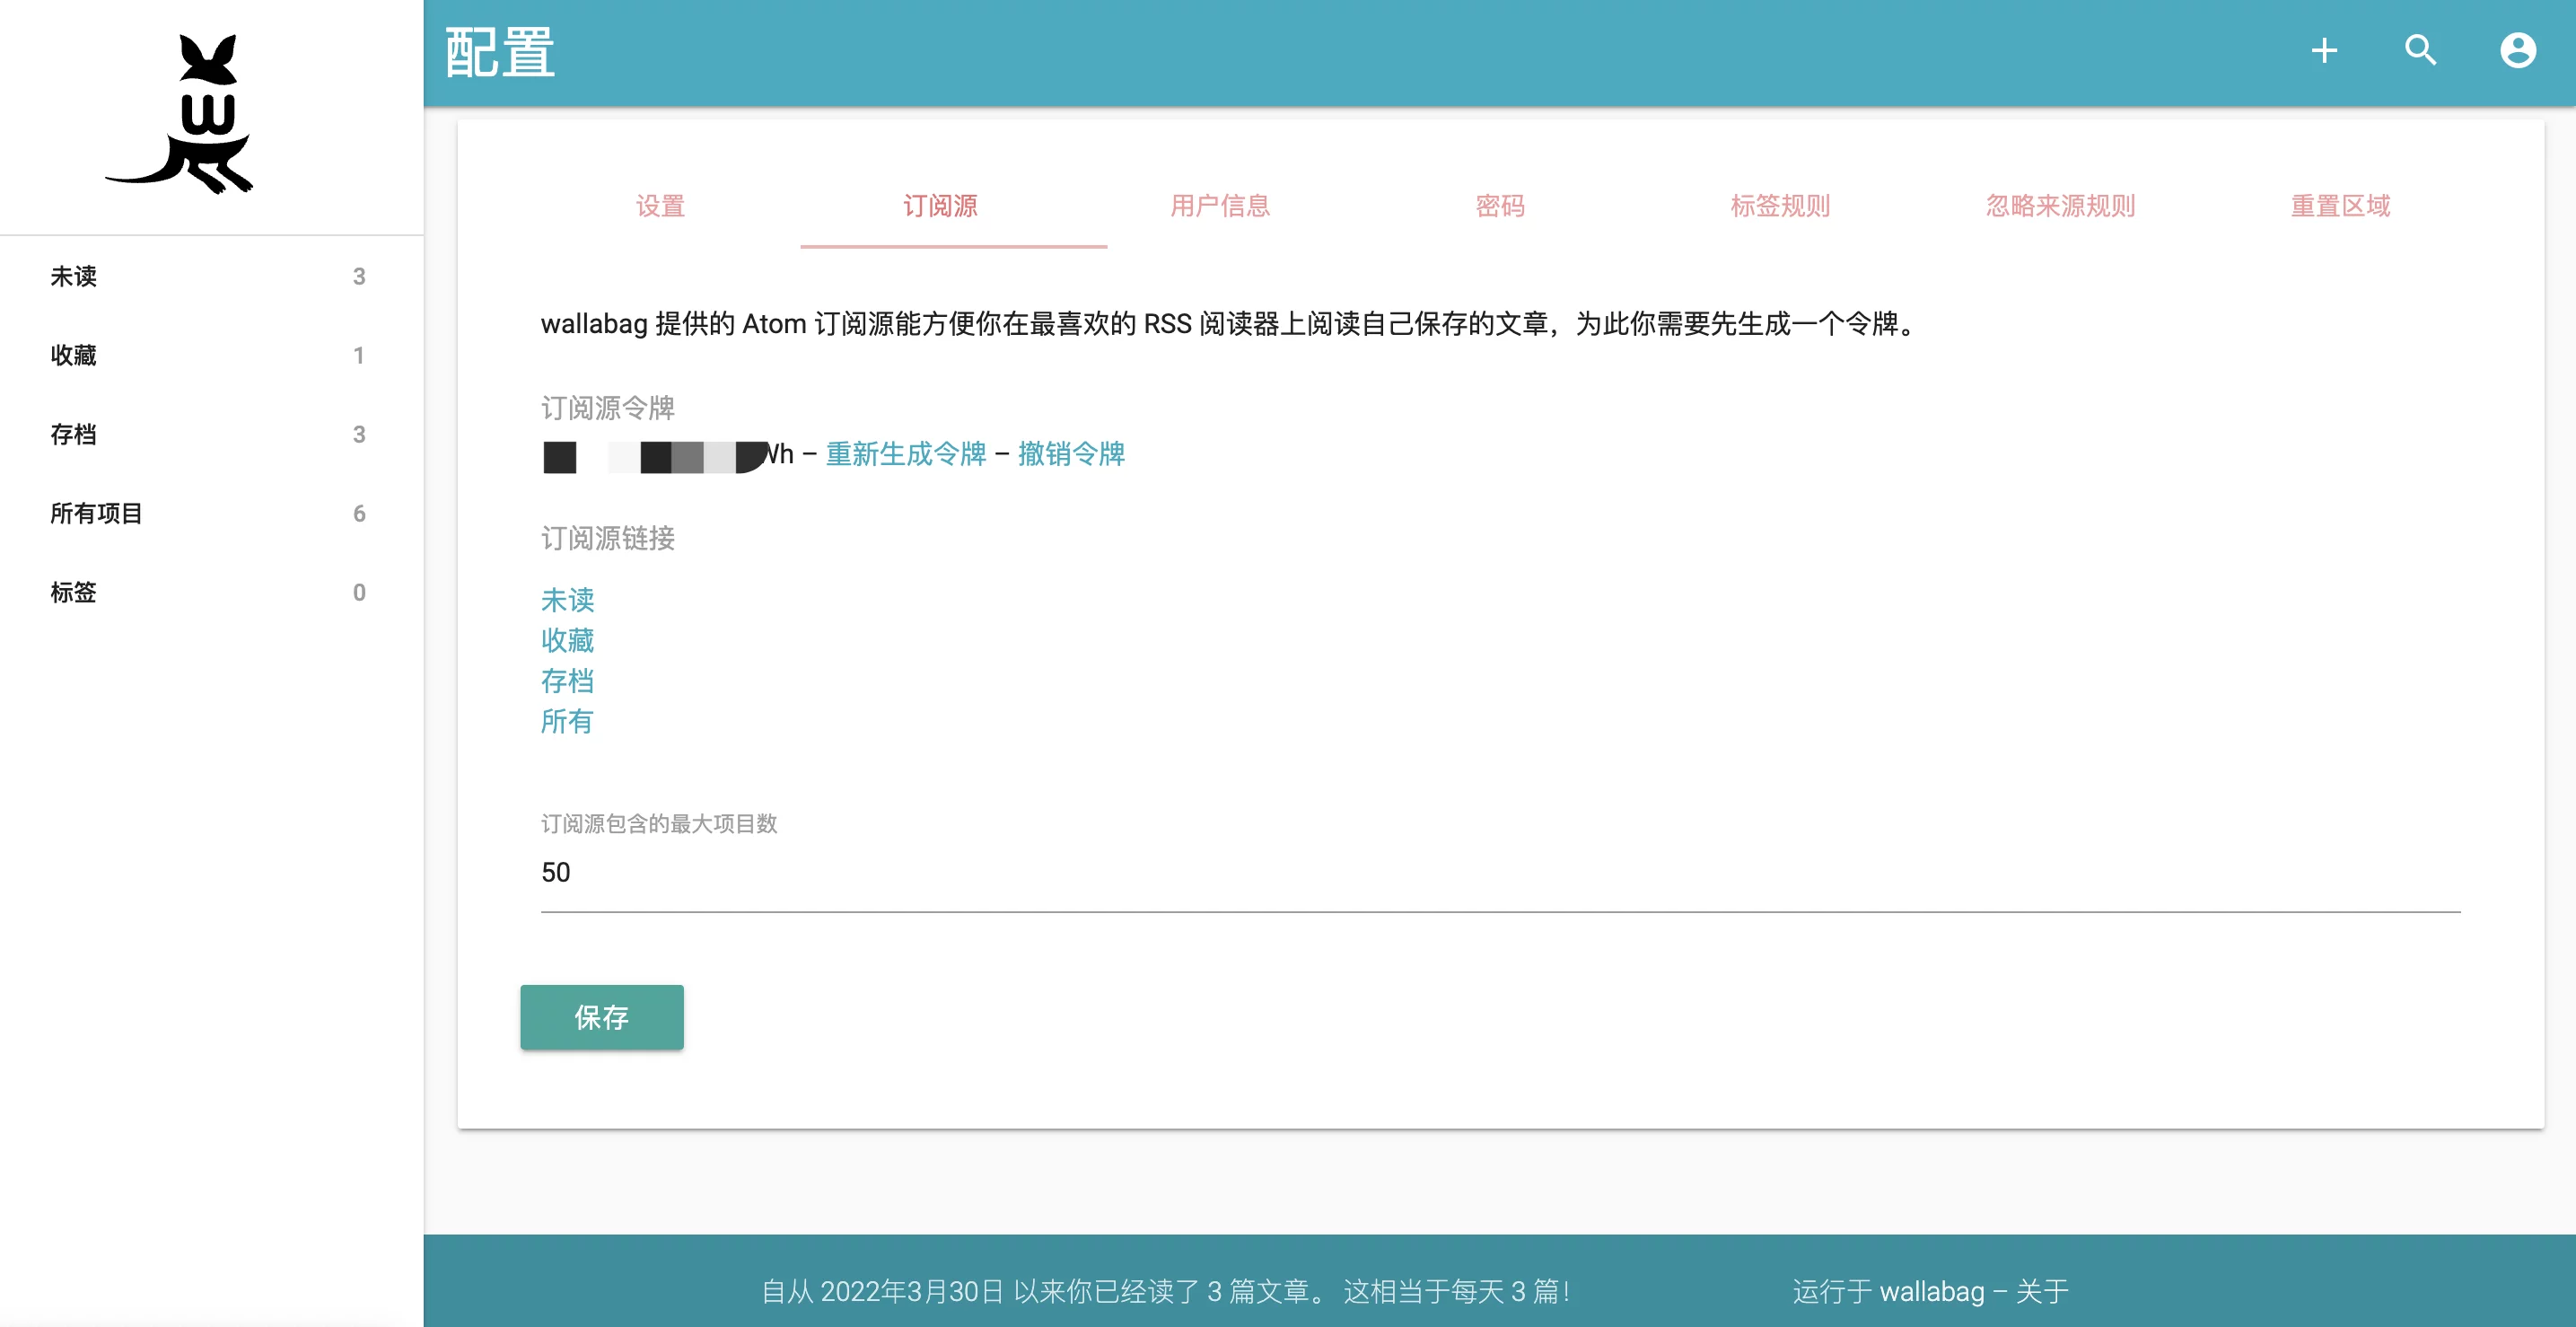Select the 用户信息 tab
The image size is (2576, 1327).
coord(1219,206)
